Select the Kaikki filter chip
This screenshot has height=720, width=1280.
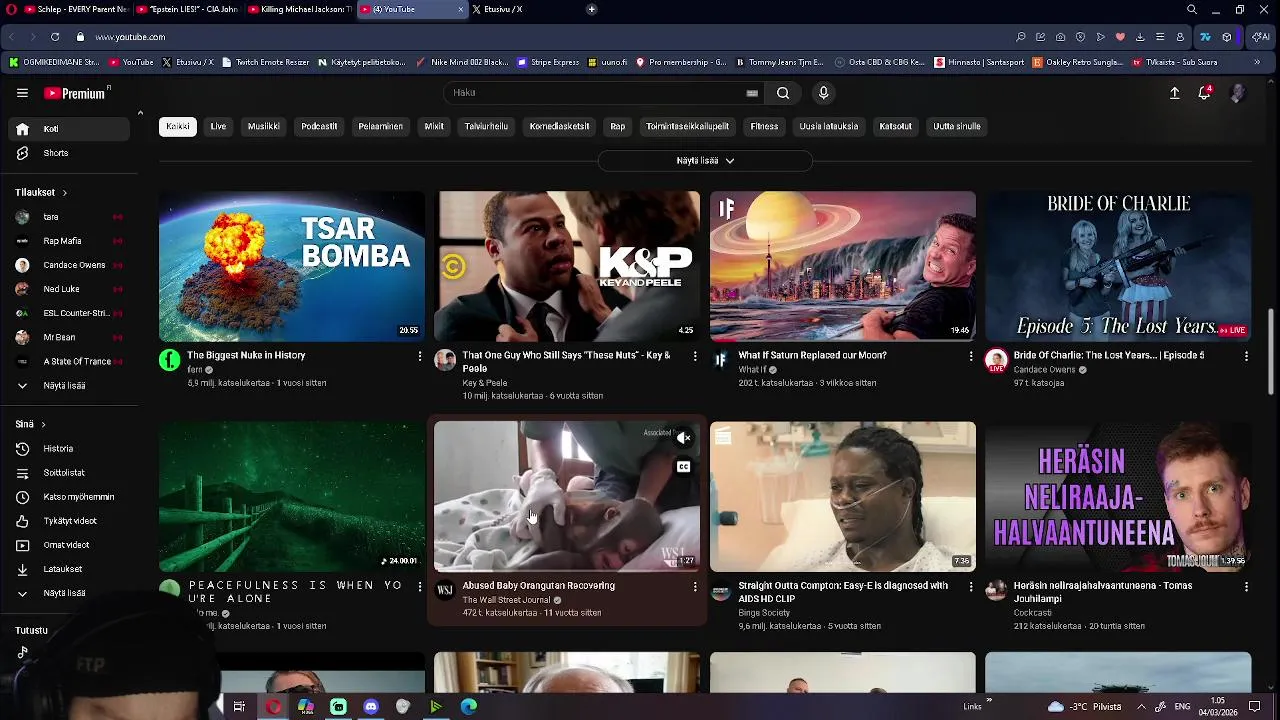tap(178, 127)
